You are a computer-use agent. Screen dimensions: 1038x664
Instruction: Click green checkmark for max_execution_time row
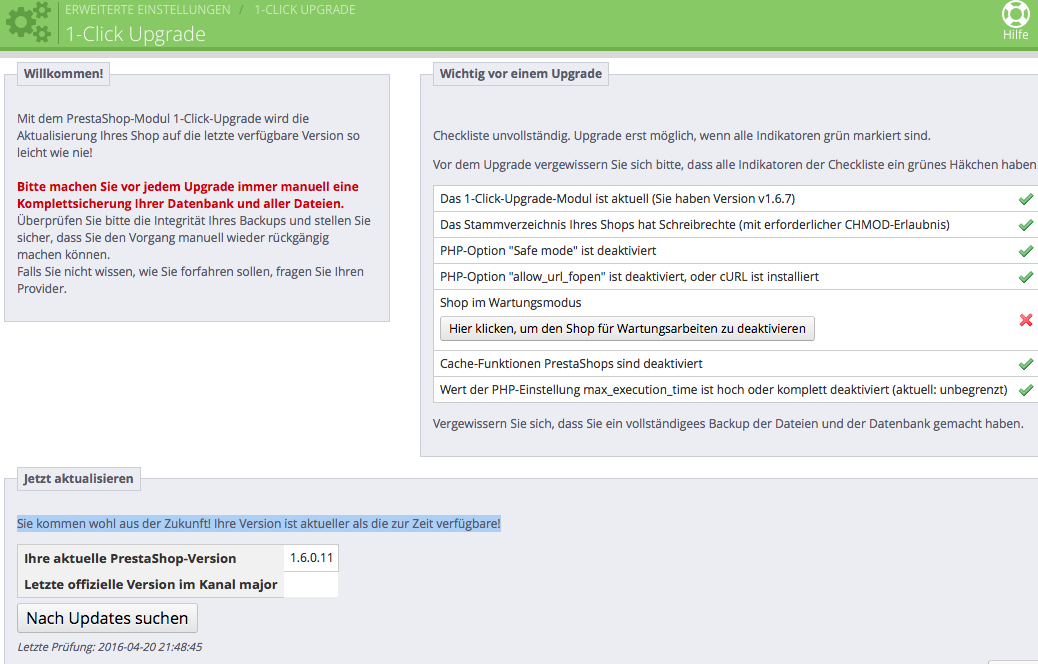1025,390
